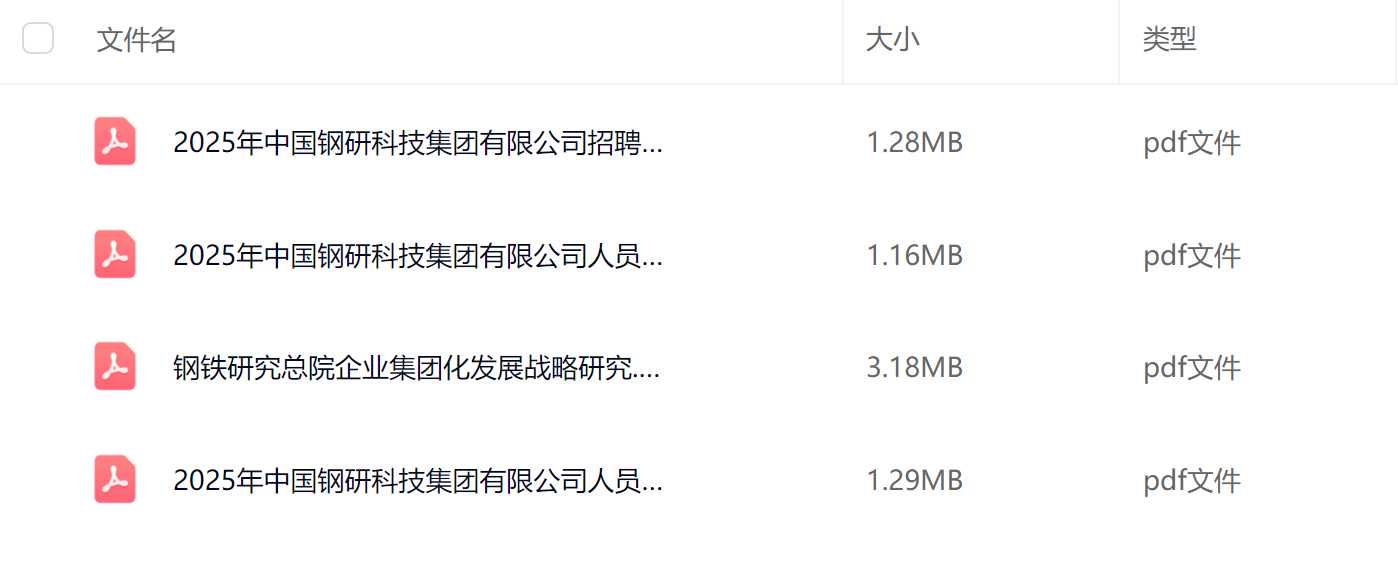
Task: Click the PDF icon of the 1.29MB file
Action: click(115, 479)
